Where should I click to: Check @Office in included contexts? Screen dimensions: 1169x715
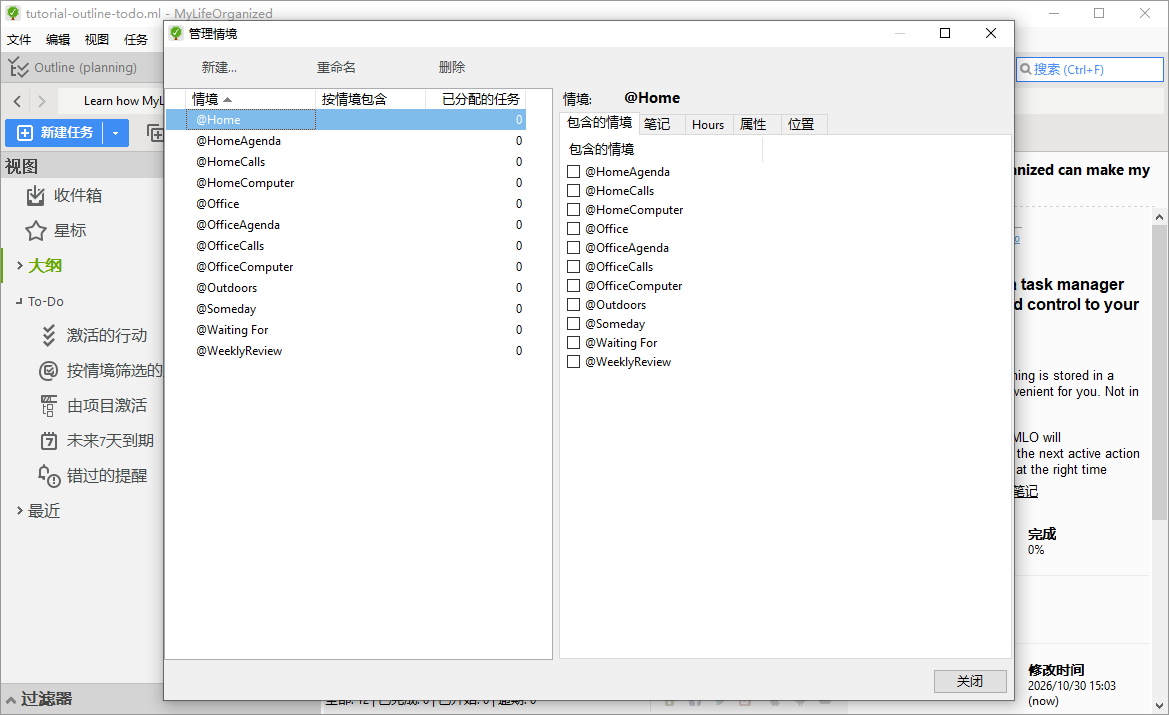pyautogui.click(x=573, y=229)
